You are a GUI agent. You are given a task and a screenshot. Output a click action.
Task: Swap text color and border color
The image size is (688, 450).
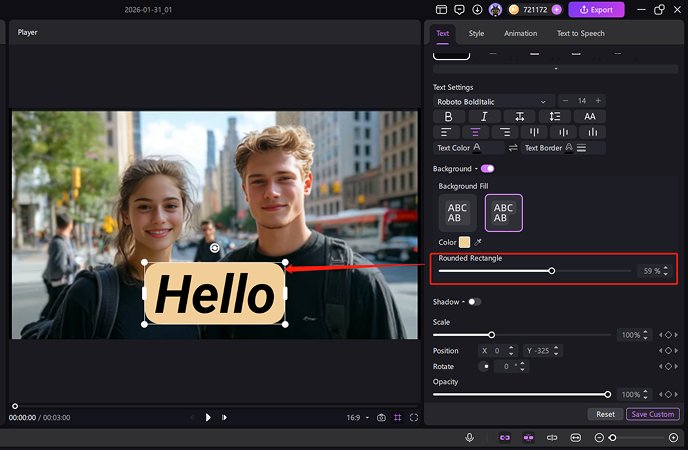pos(512,148)
